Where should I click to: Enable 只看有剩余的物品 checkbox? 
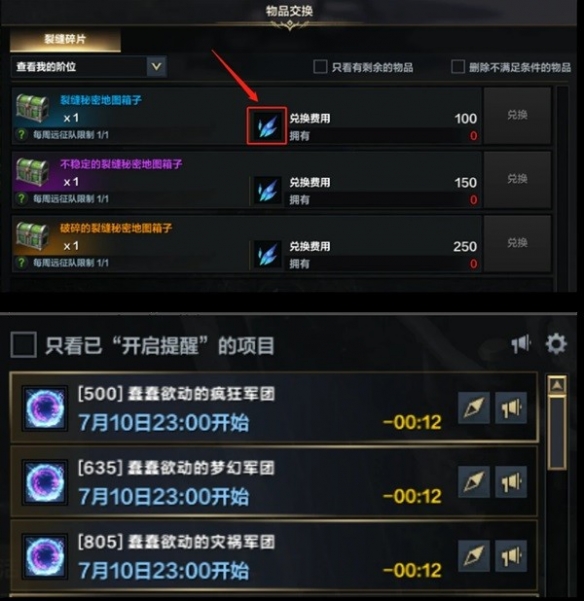[x=320, y=66]
